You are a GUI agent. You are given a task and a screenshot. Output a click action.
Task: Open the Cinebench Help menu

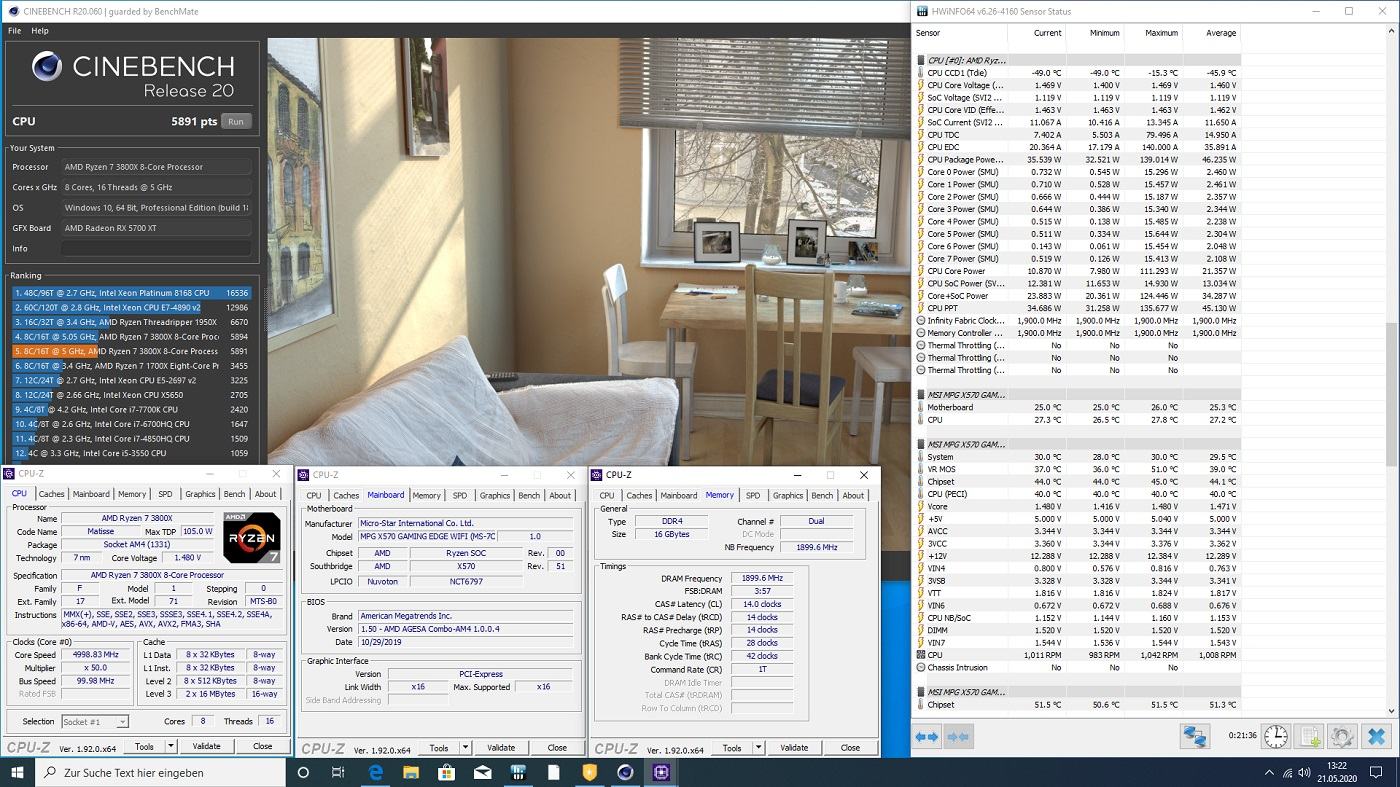coord(40,31)
